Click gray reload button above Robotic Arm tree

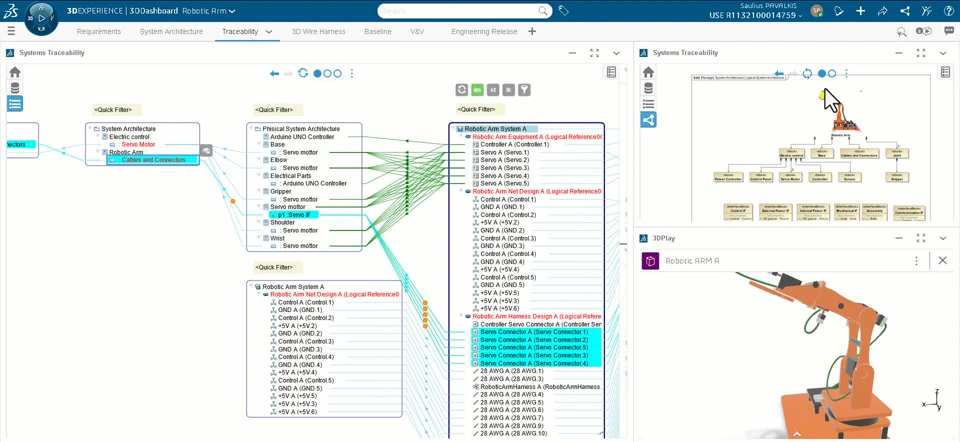[462, 90]
